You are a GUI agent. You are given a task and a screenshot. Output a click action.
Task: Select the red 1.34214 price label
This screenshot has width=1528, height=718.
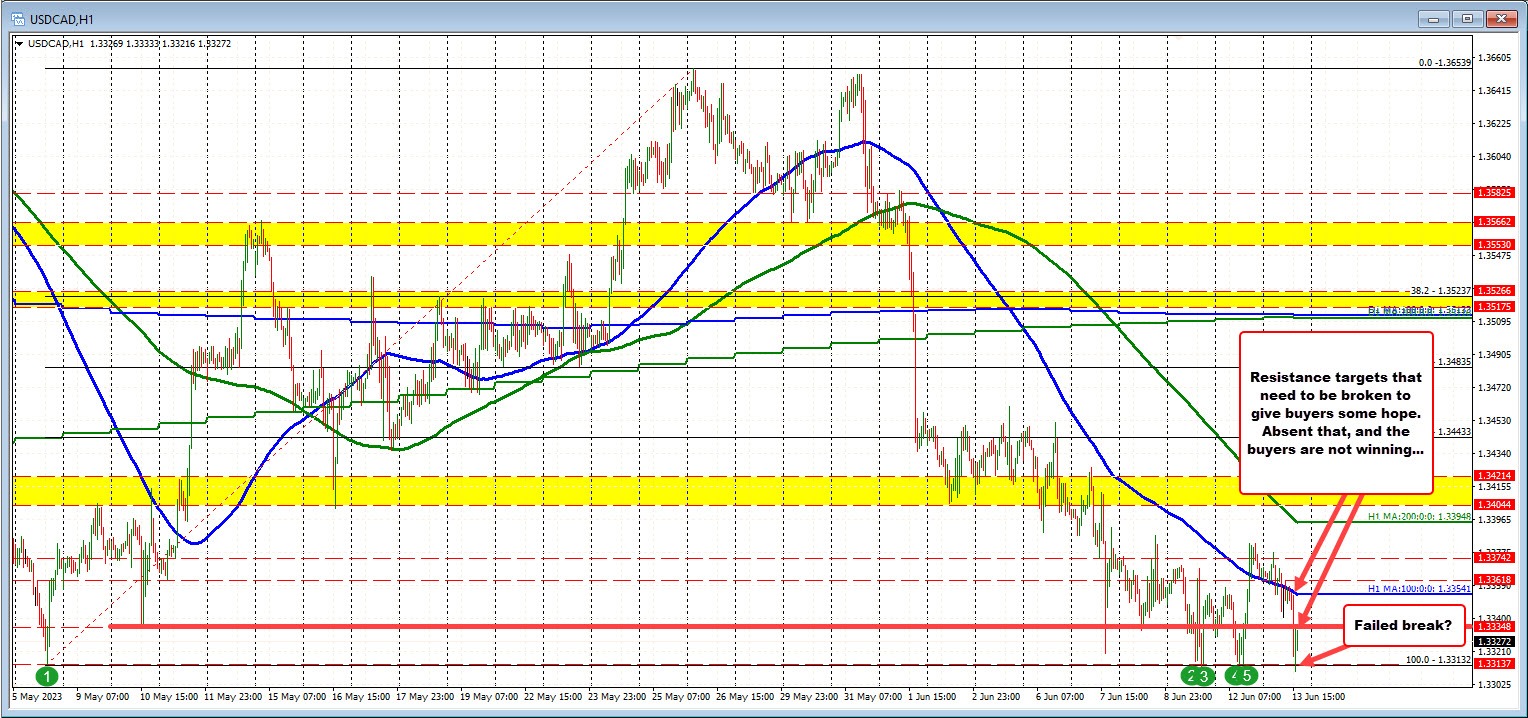click(1494, 475)
